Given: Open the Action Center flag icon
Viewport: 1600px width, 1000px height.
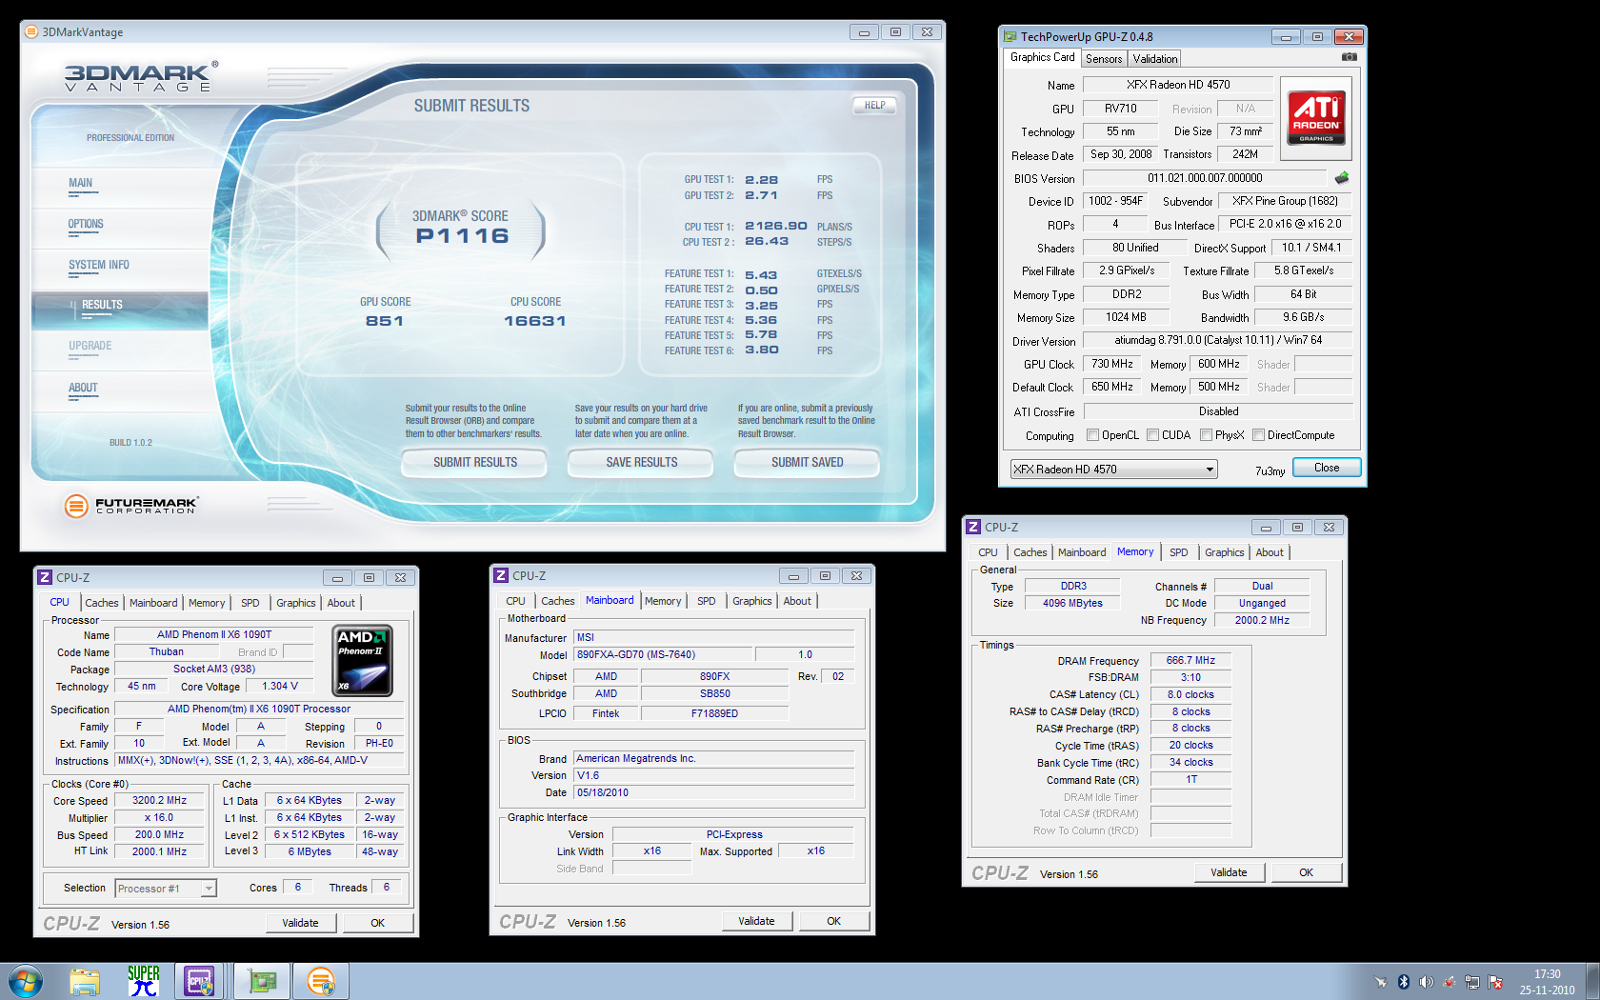Looking at the screenshot, I should 1495,982.
